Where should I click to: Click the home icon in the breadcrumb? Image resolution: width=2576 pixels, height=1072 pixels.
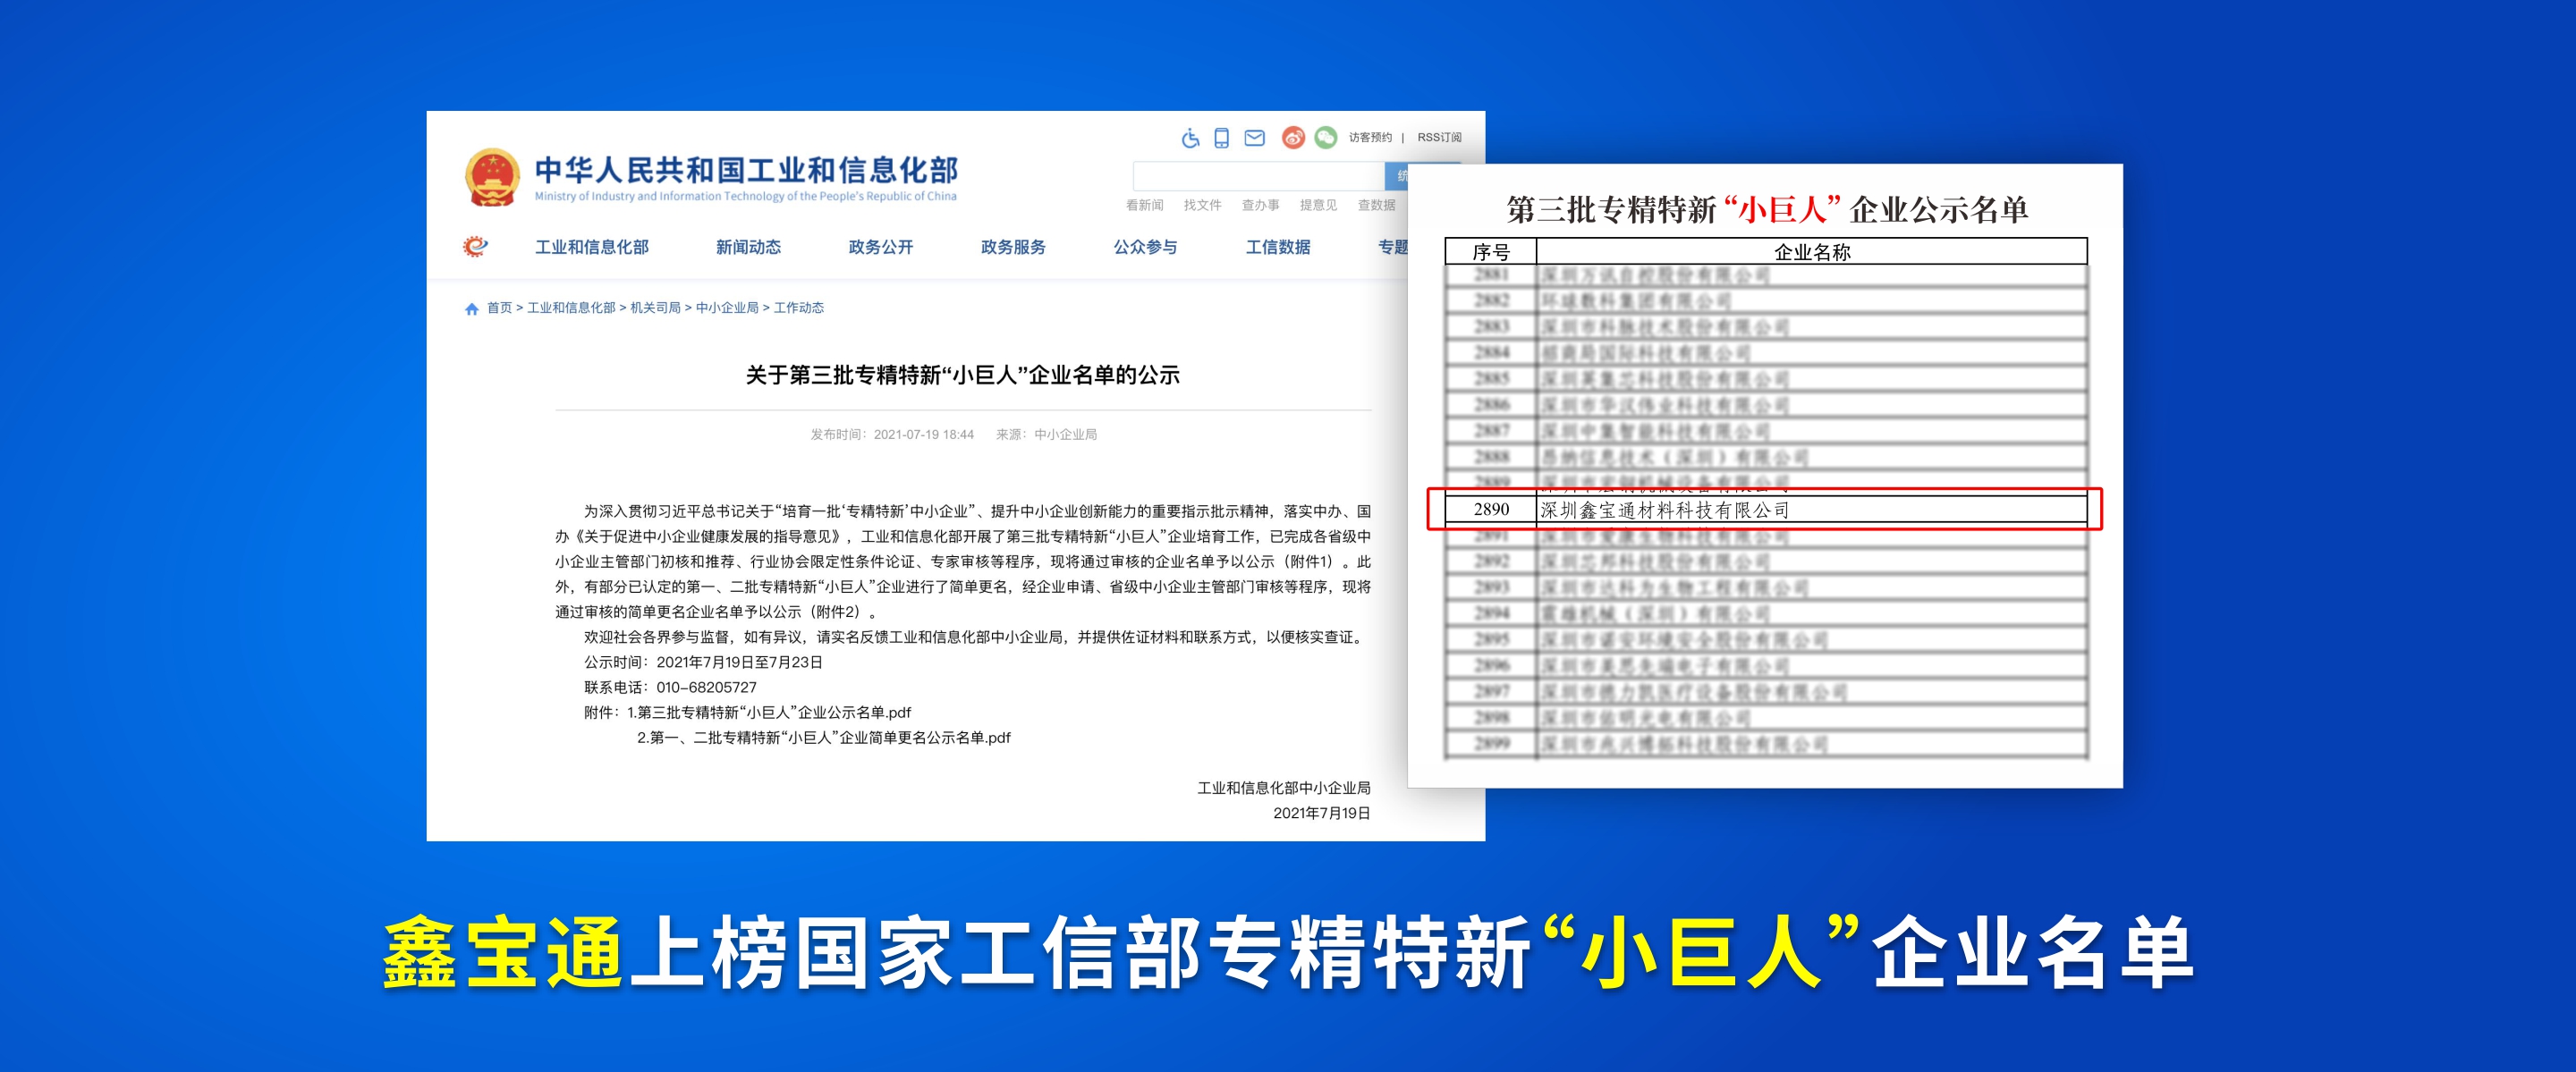[x=472, y=309]
